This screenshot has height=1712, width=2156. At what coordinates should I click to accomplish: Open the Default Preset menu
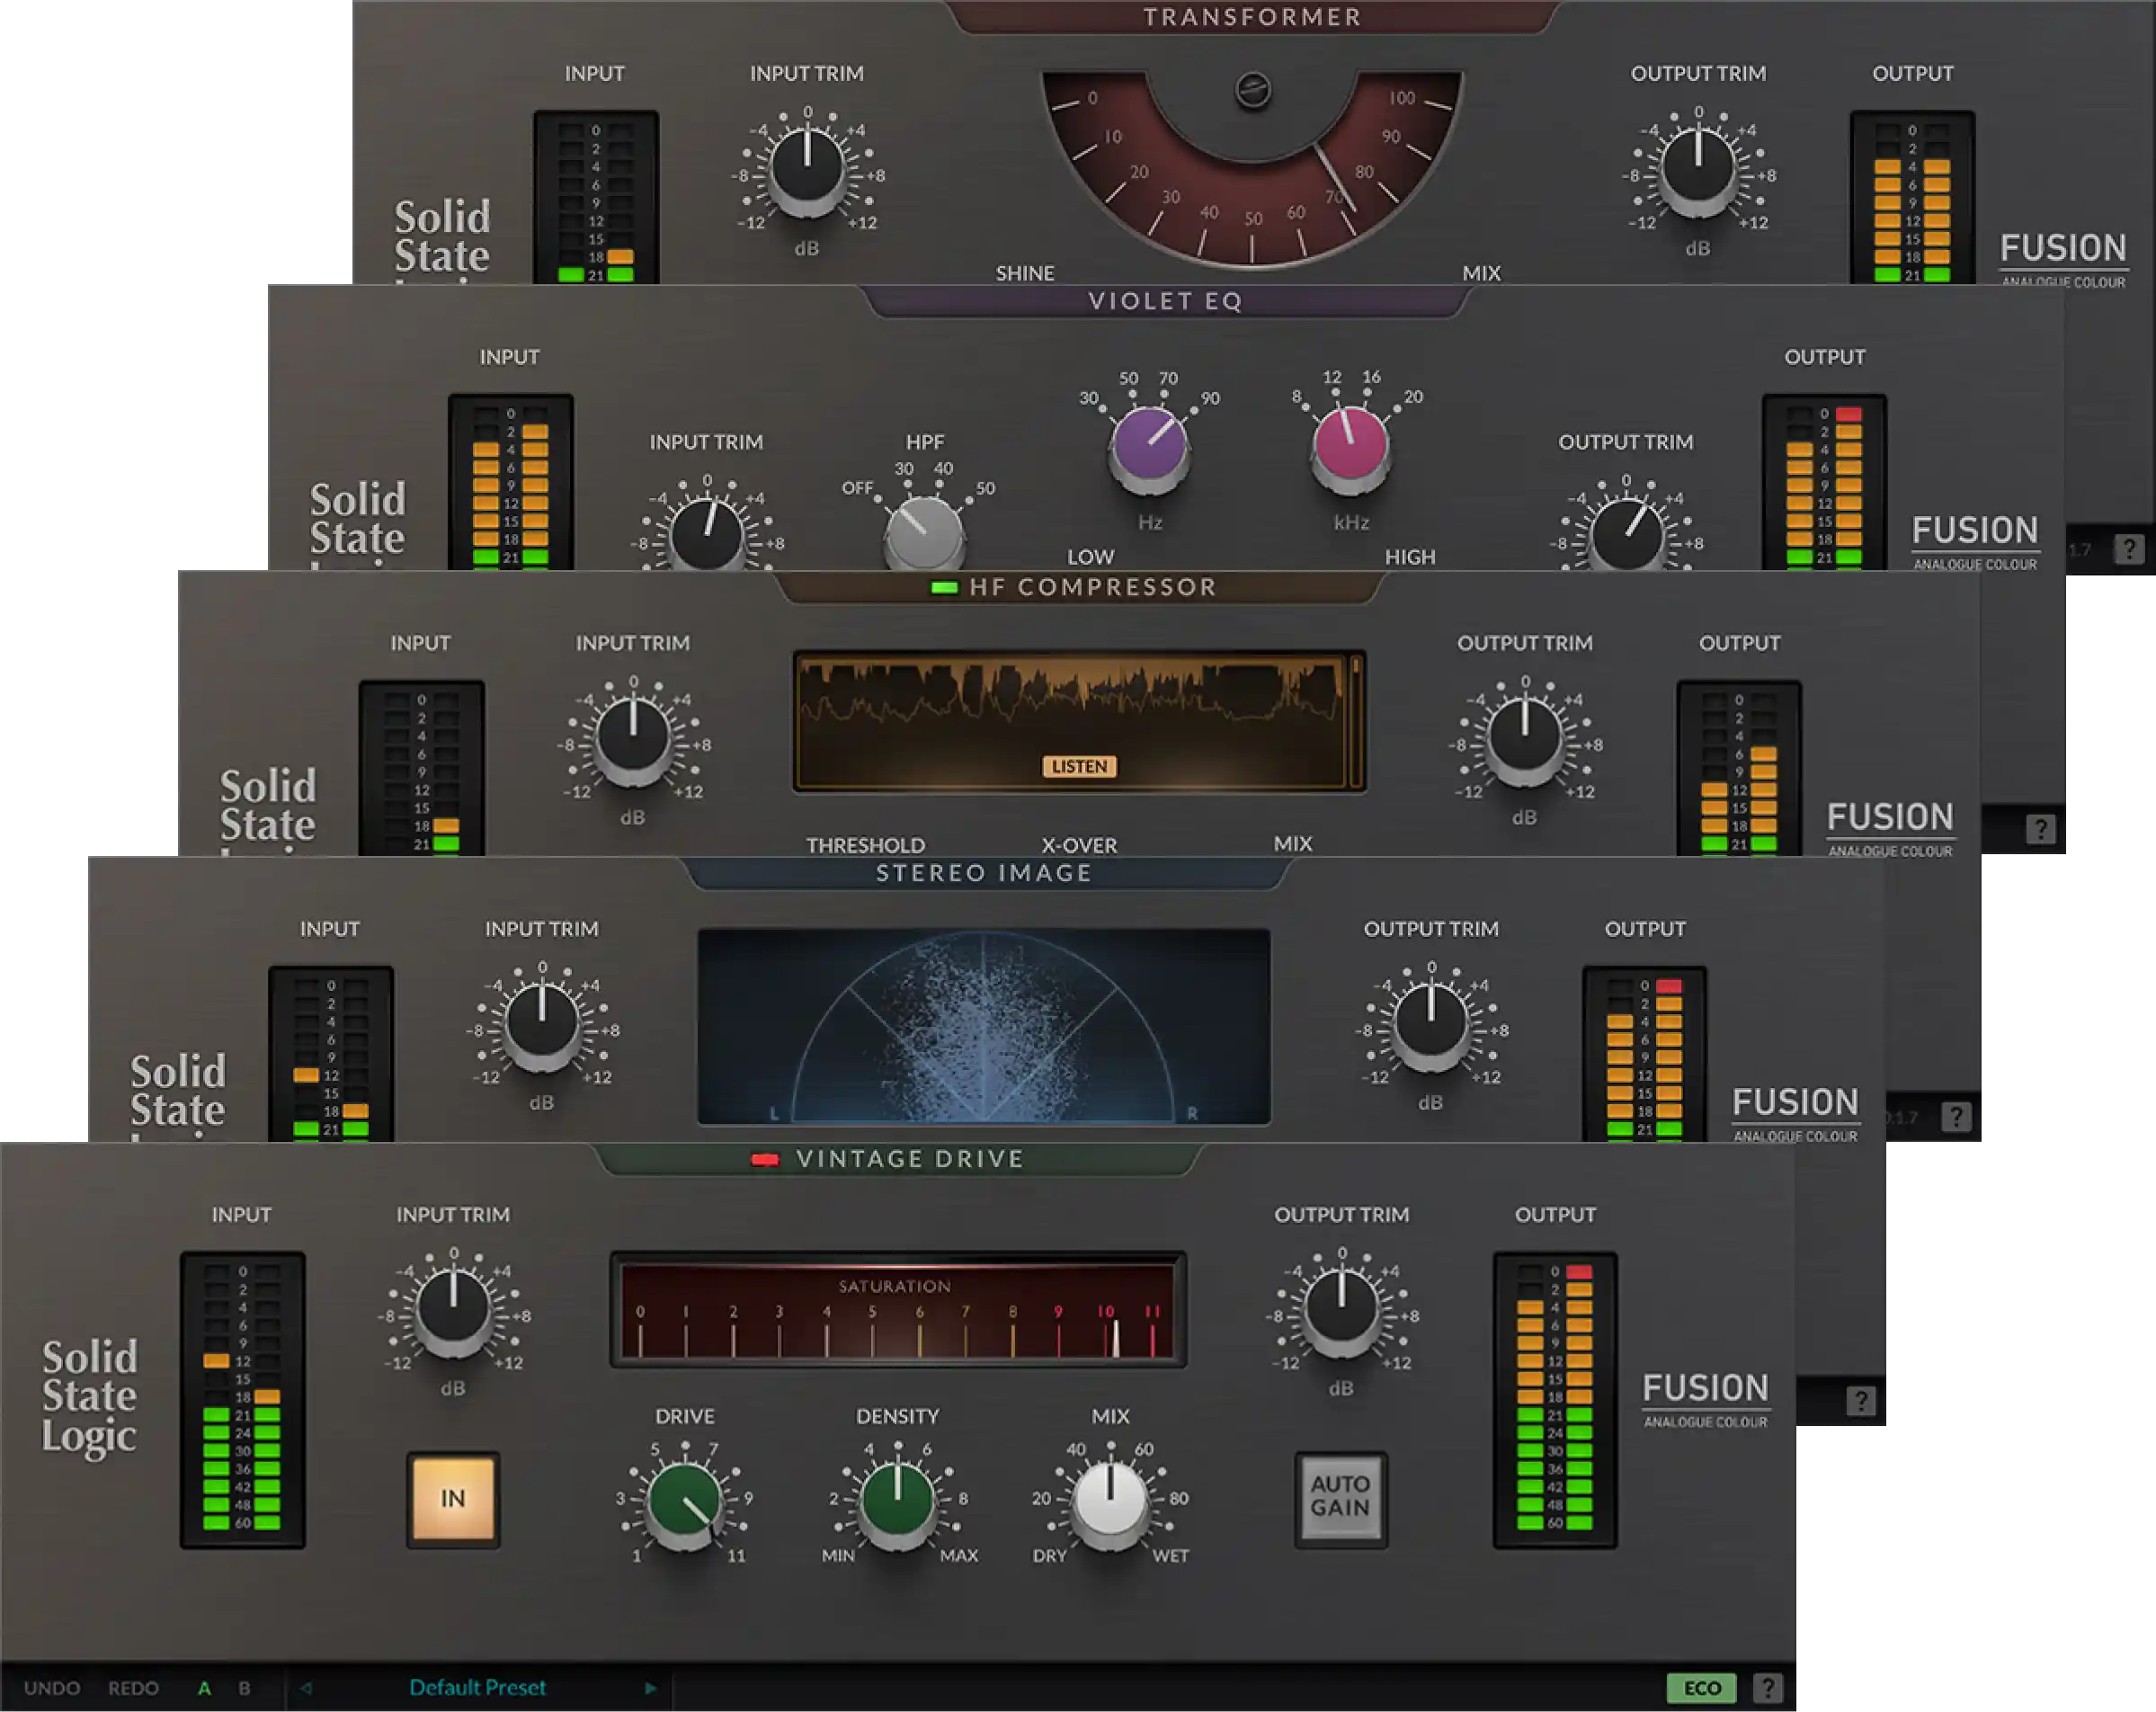coord(478,1687)
